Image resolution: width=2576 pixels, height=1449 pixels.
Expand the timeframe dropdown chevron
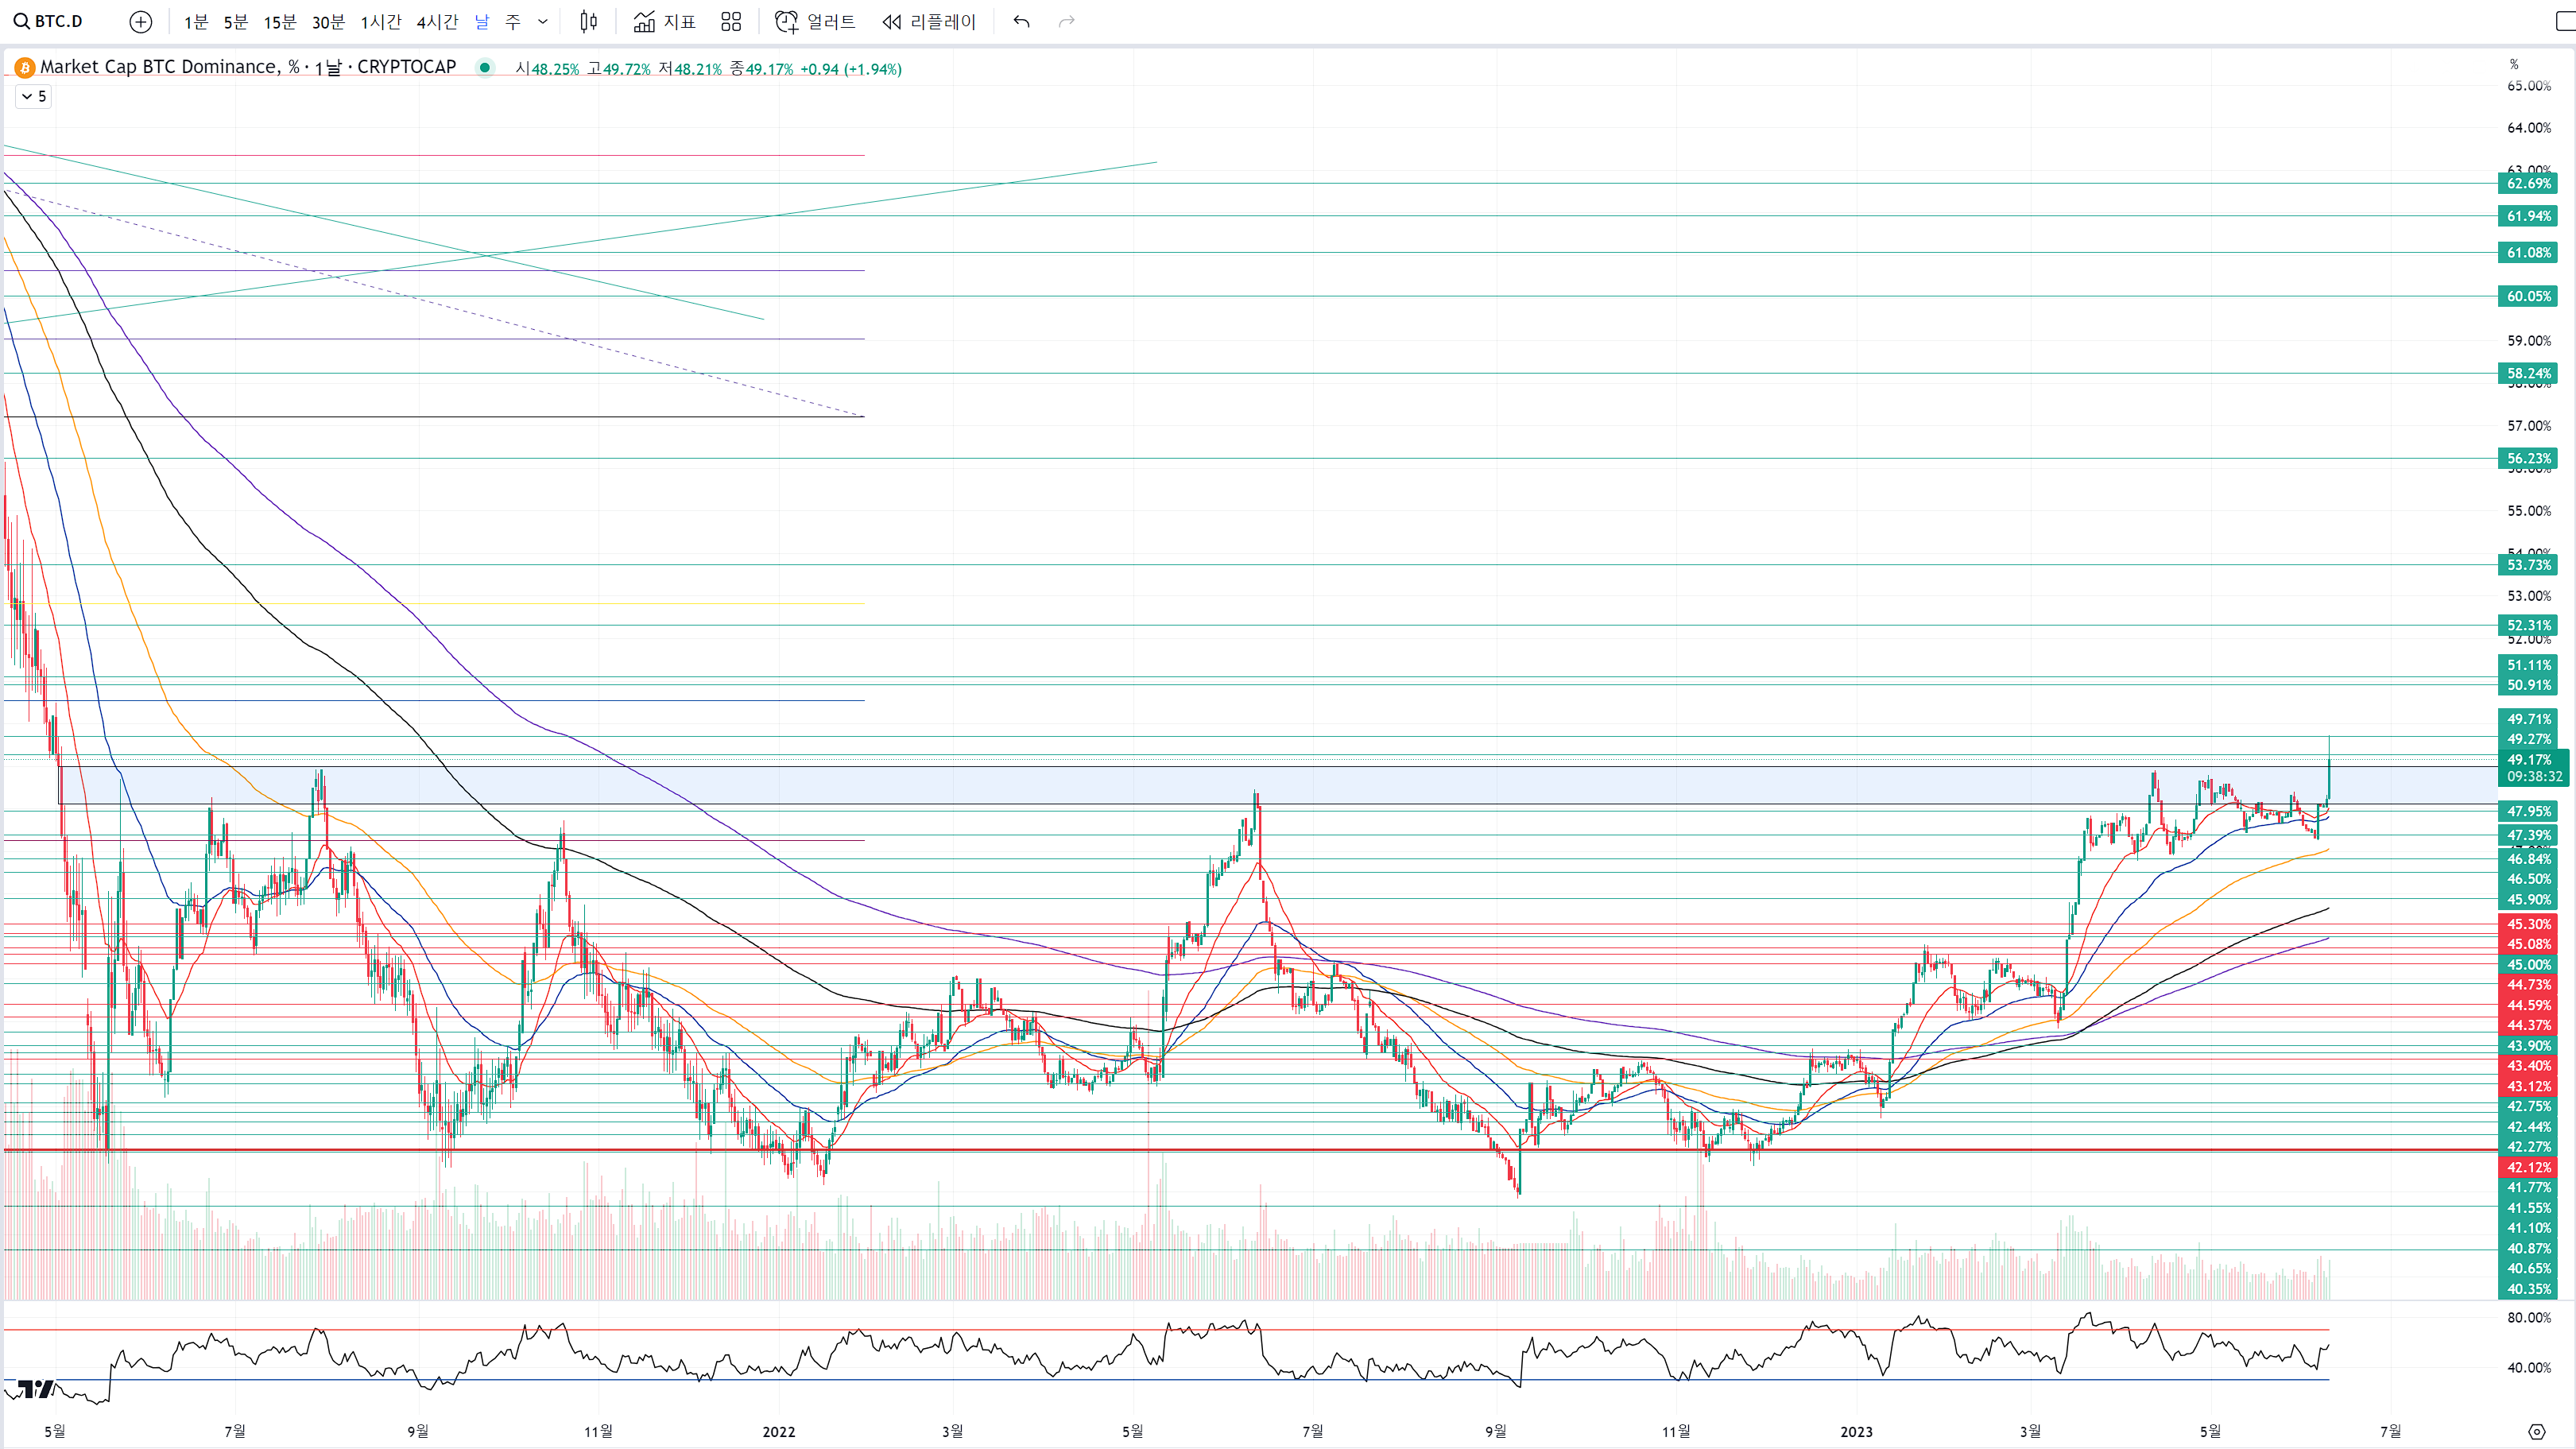click(x=543, y=21)
